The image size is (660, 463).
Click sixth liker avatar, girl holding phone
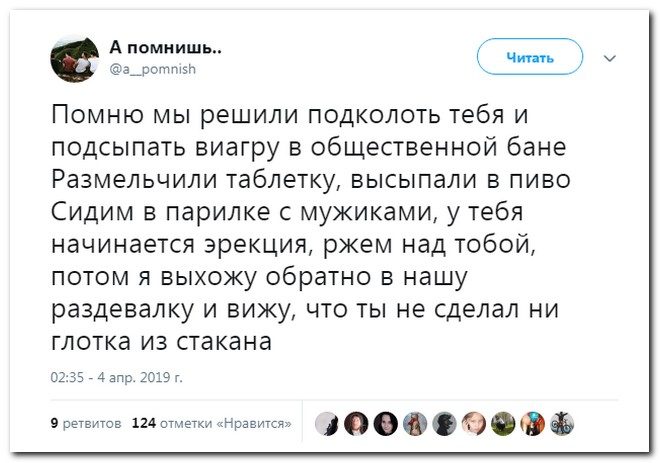pyautogui.click(x=474, y=424)
